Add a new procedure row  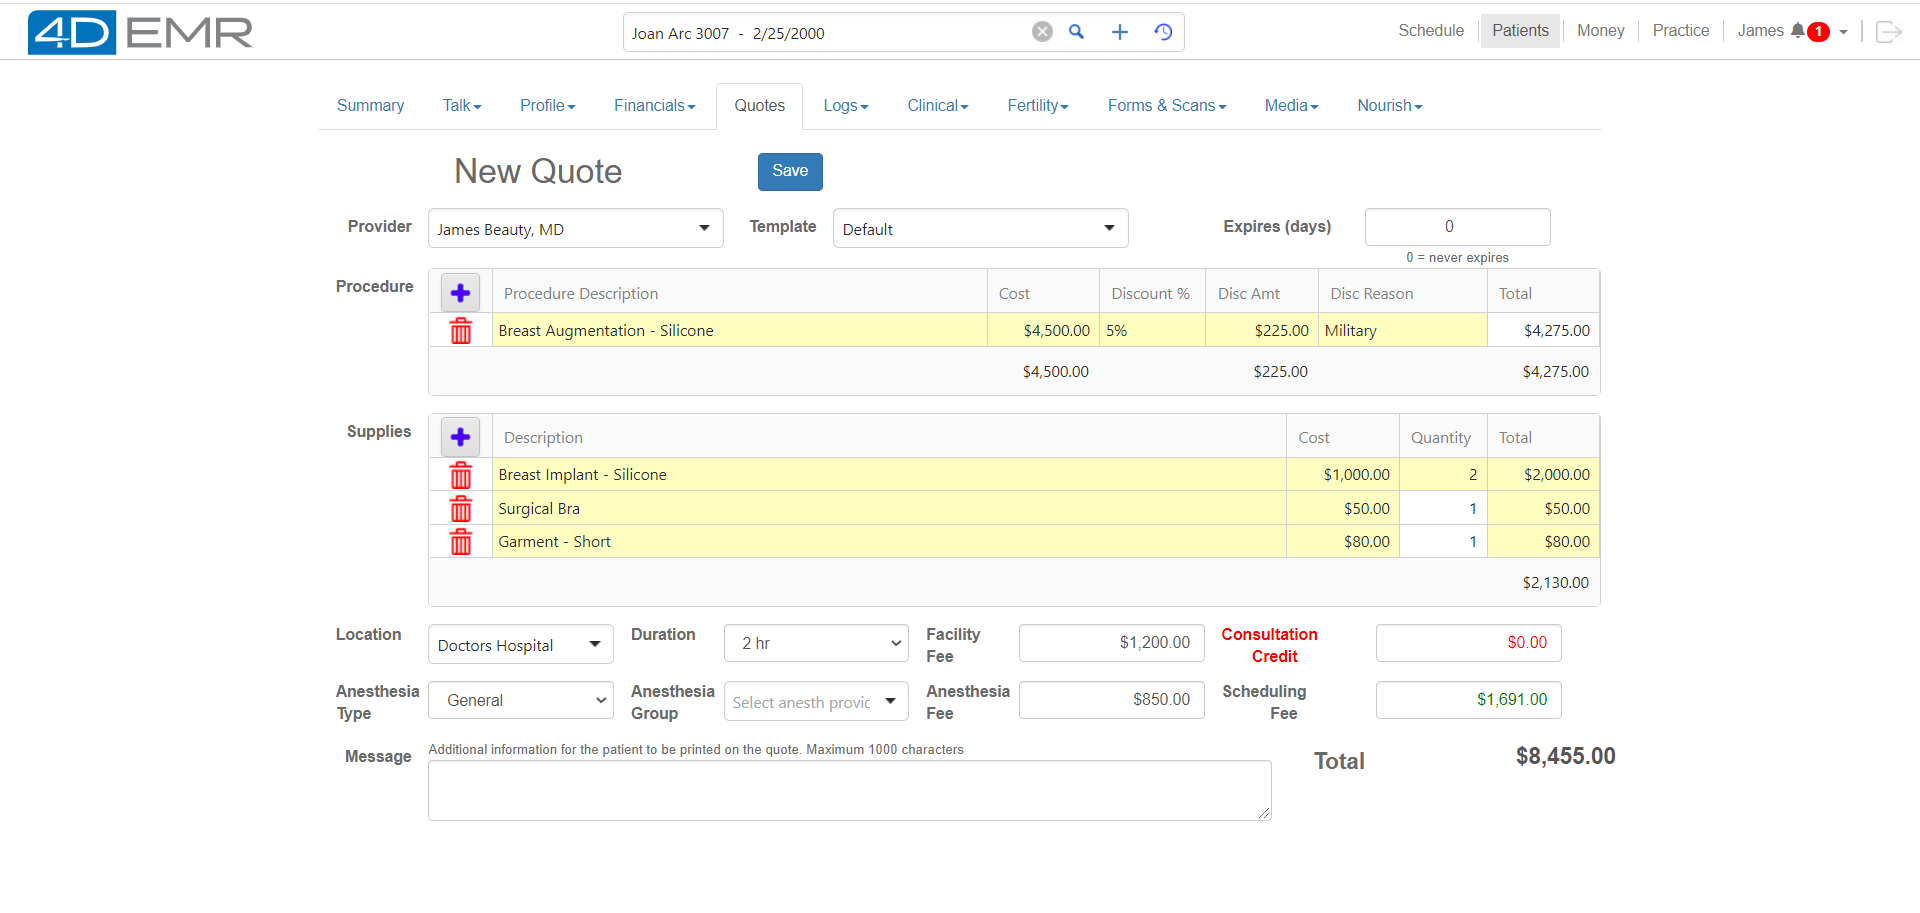pyautogui.click(x=459, y=292)
